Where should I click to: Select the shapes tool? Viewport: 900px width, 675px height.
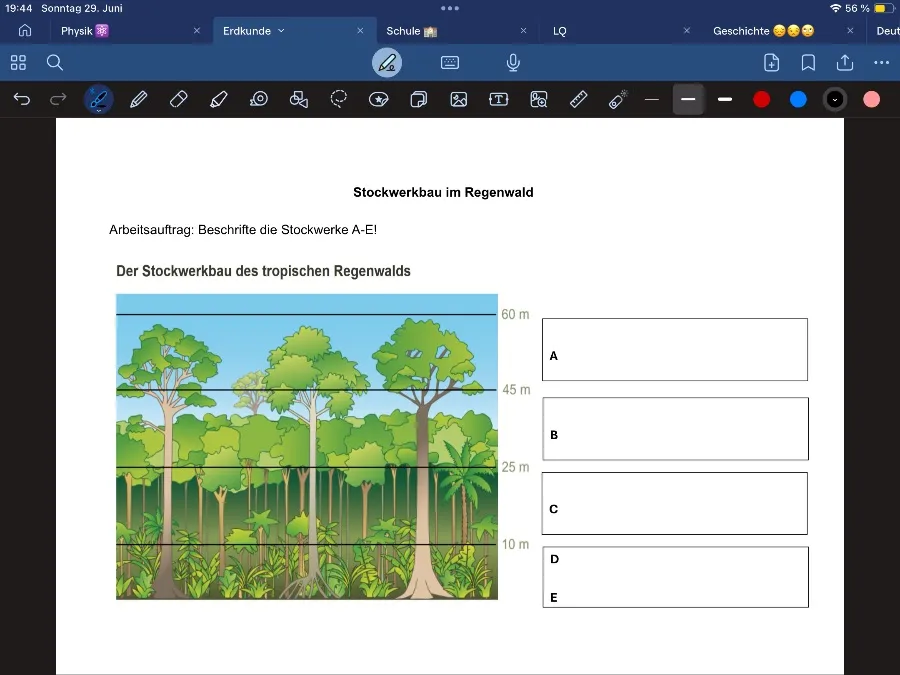(298, 99)
